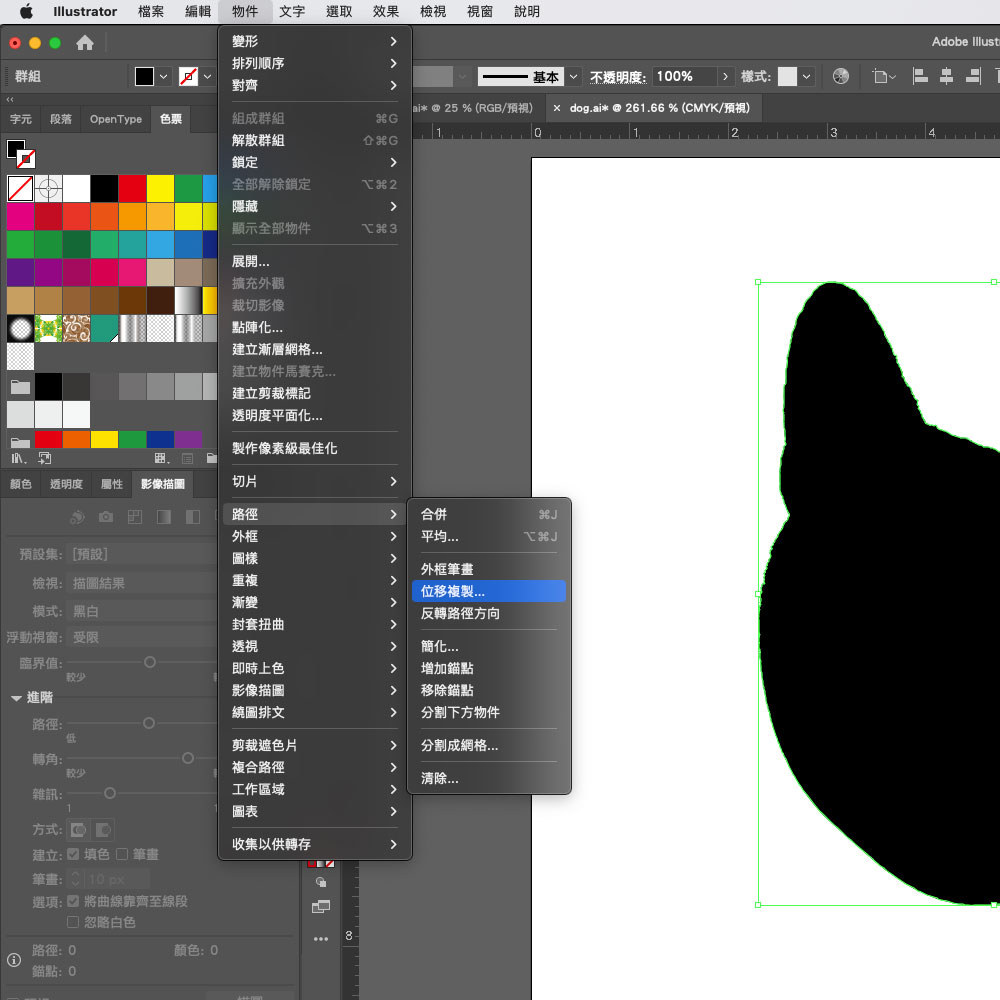Select the red swatch in the top row

pos(133,188)
